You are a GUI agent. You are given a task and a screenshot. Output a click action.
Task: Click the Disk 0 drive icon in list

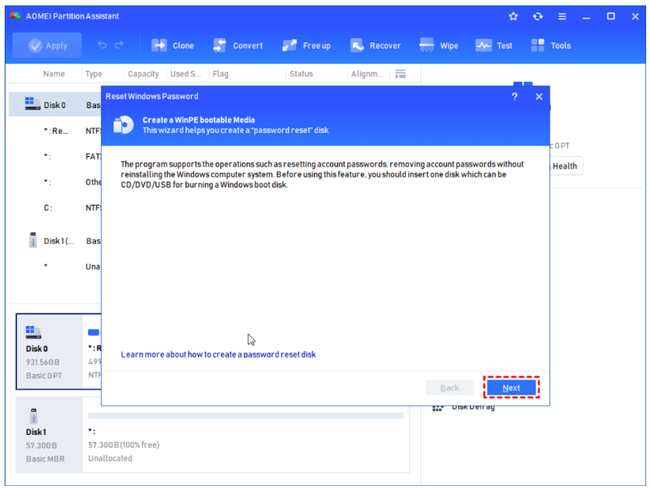click(x=32, y=104)
